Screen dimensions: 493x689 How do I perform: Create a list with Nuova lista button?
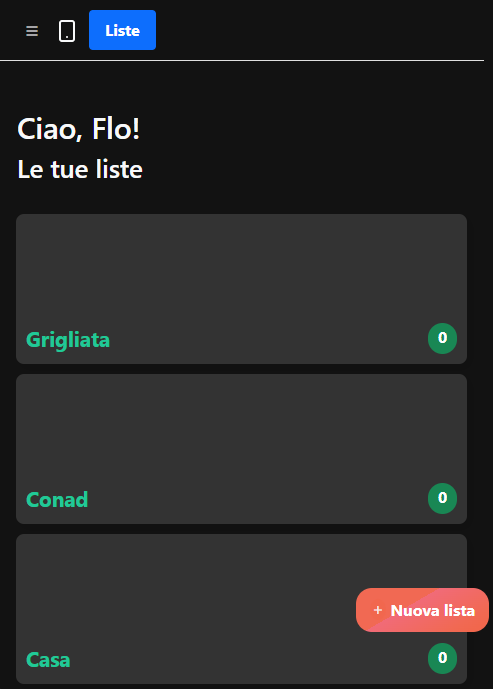point(422,610)
